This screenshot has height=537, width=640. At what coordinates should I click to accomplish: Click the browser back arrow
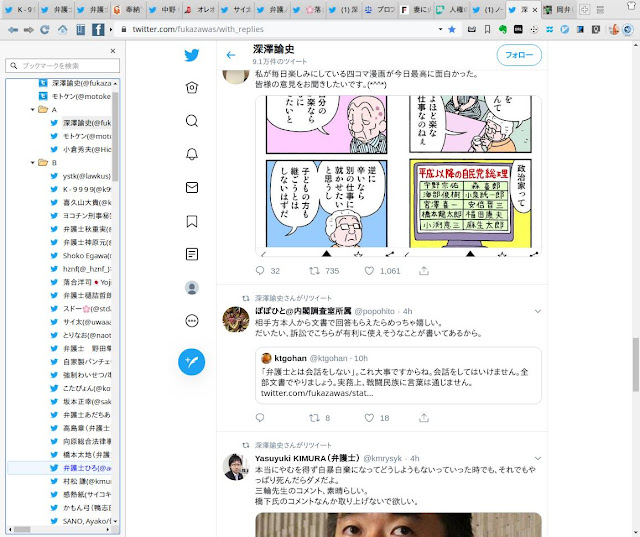(13, 29)
